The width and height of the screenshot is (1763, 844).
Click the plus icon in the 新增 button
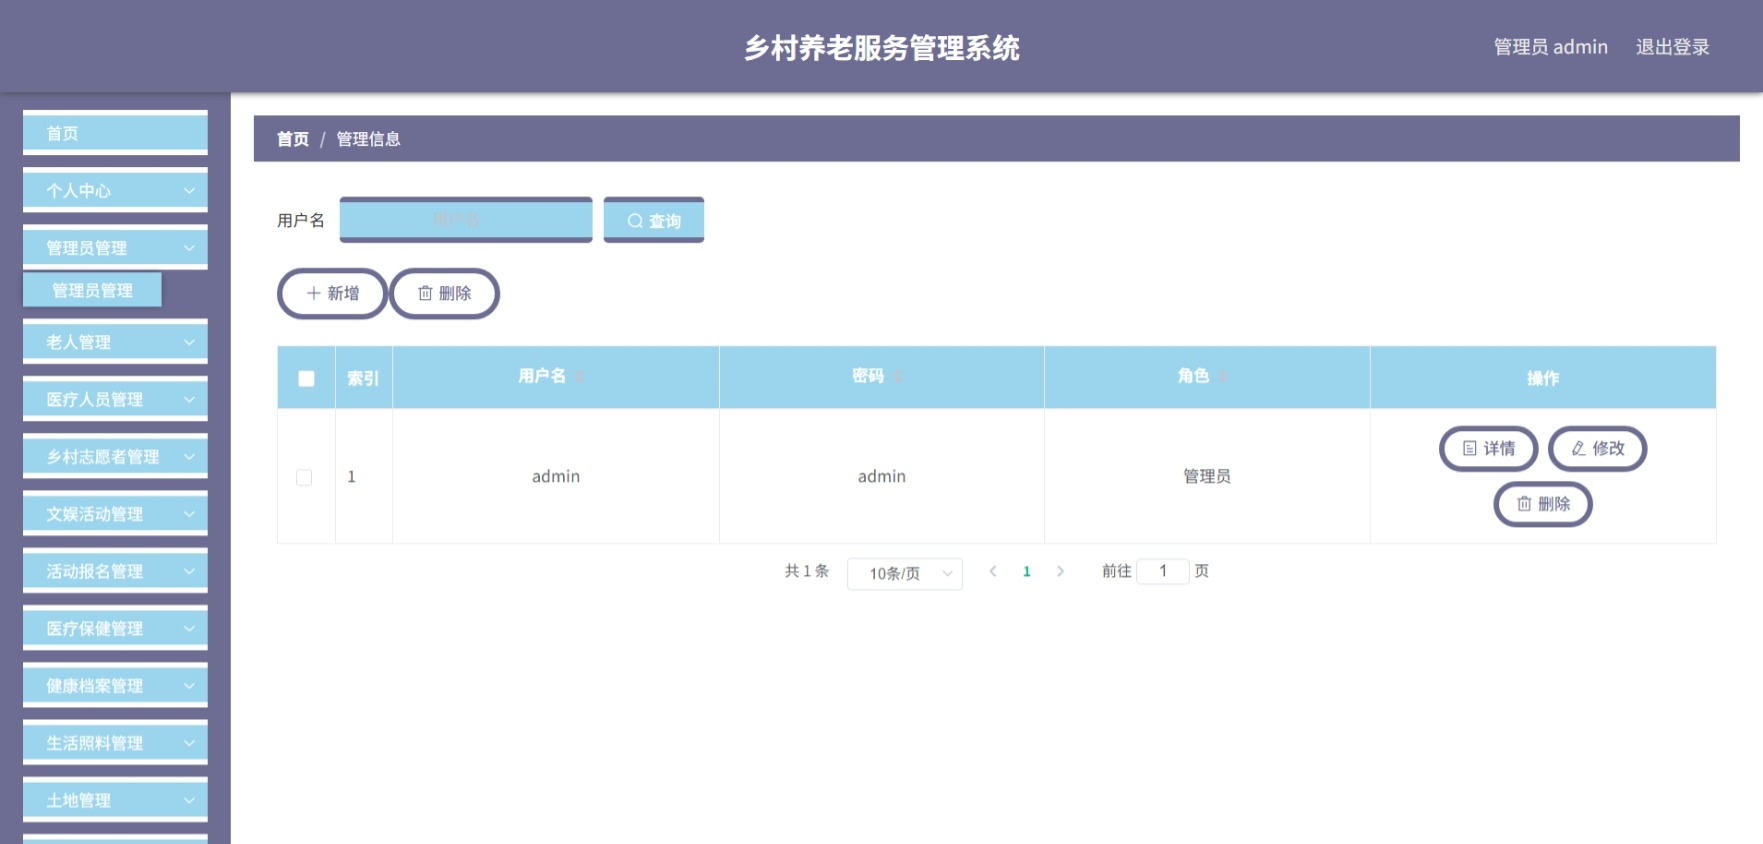tap(314, 293)
